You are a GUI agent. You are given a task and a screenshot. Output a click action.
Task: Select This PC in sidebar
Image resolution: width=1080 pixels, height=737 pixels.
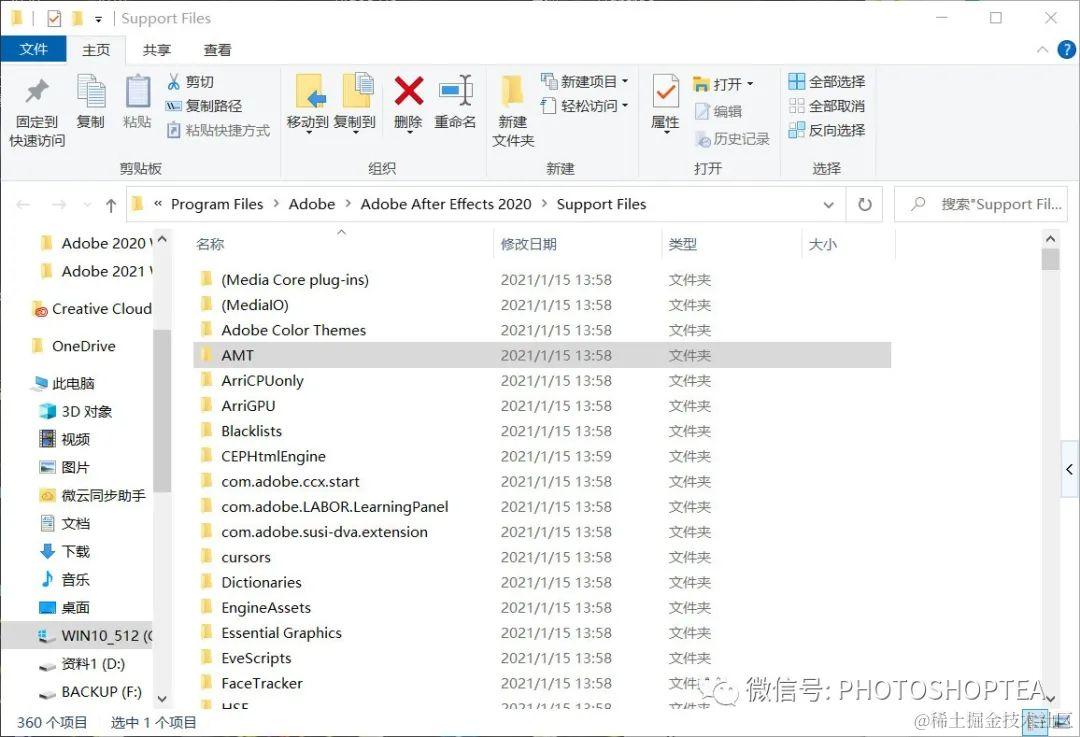click(64, 384)
